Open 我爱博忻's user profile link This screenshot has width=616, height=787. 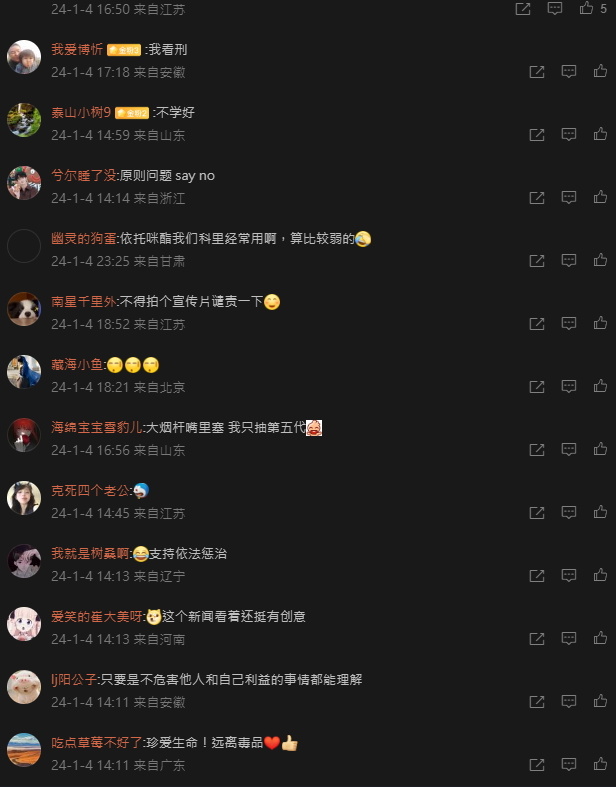point(77,49)
